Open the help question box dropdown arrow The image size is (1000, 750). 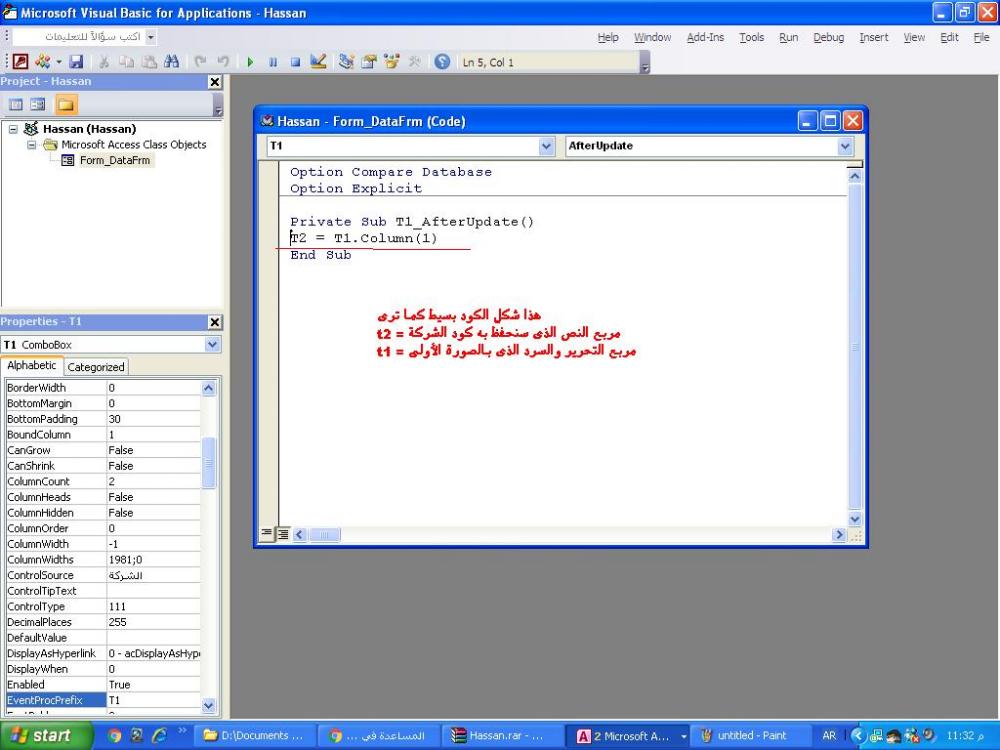(x=151, y=37)
